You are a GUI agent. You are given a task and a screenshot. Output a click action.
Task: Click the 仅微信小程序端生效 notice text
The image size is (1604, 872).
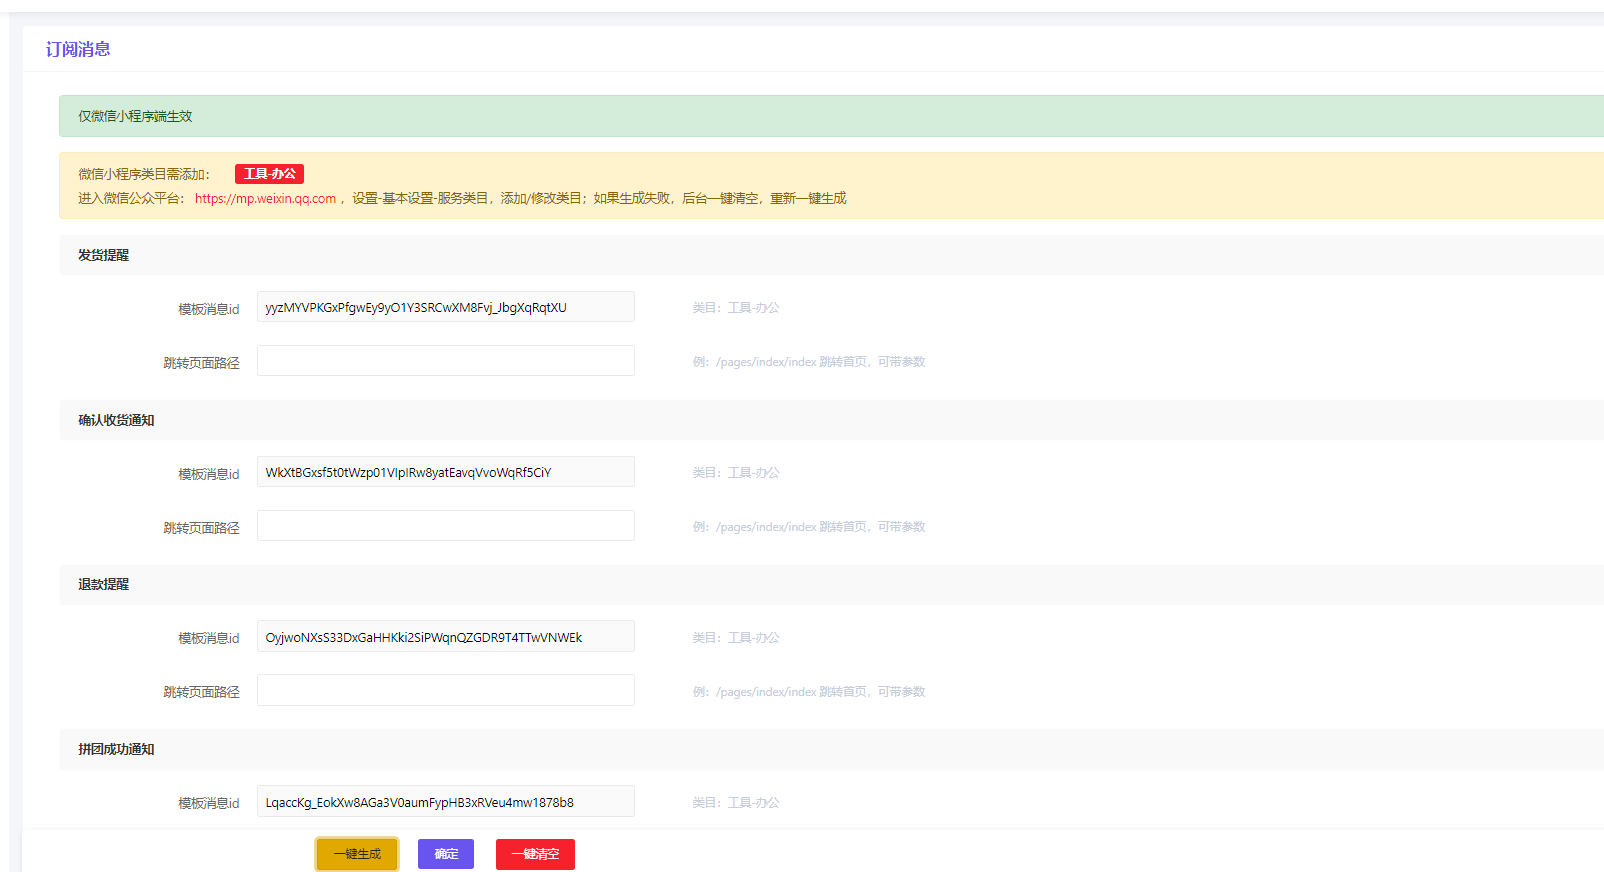[x=135, y=116]
